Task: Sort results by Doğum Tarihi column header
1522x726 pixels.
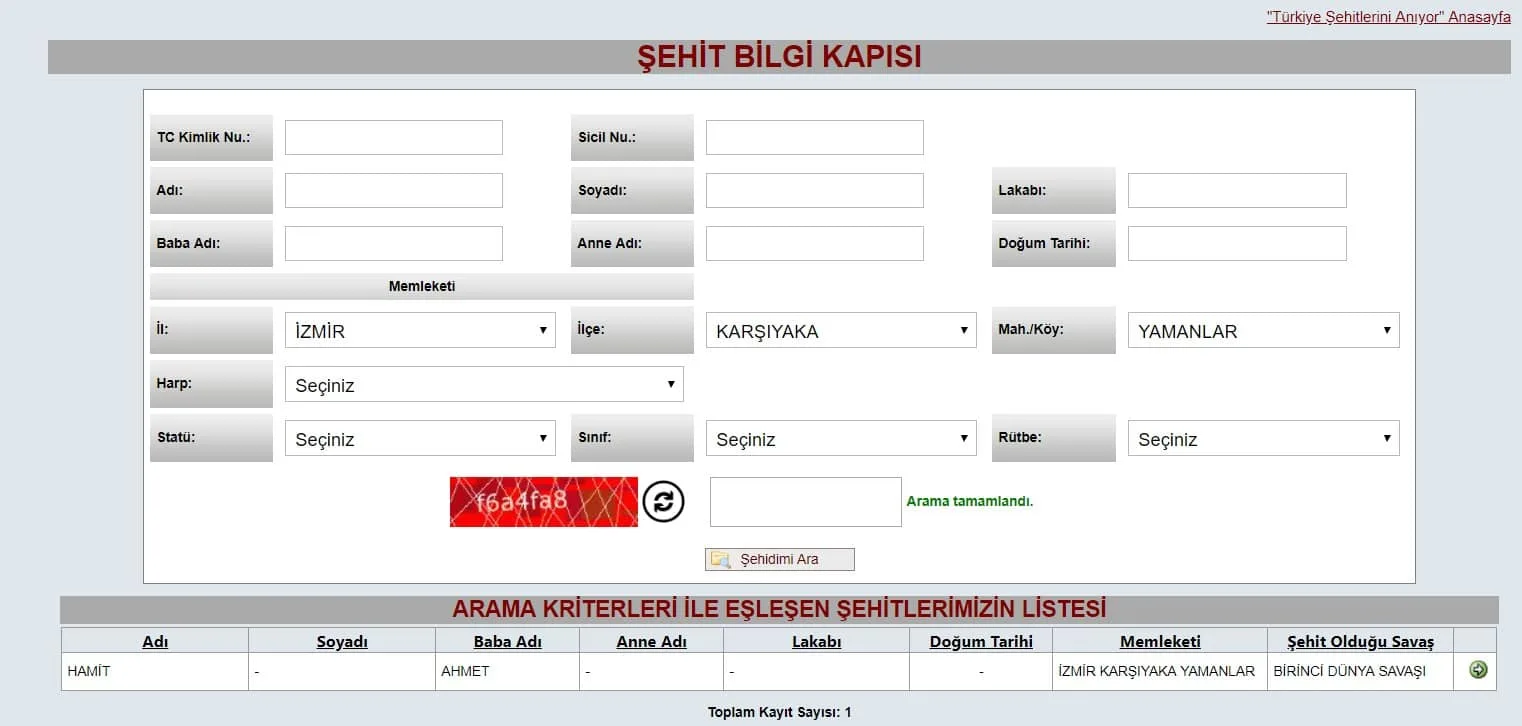Action: click(981, 642)
